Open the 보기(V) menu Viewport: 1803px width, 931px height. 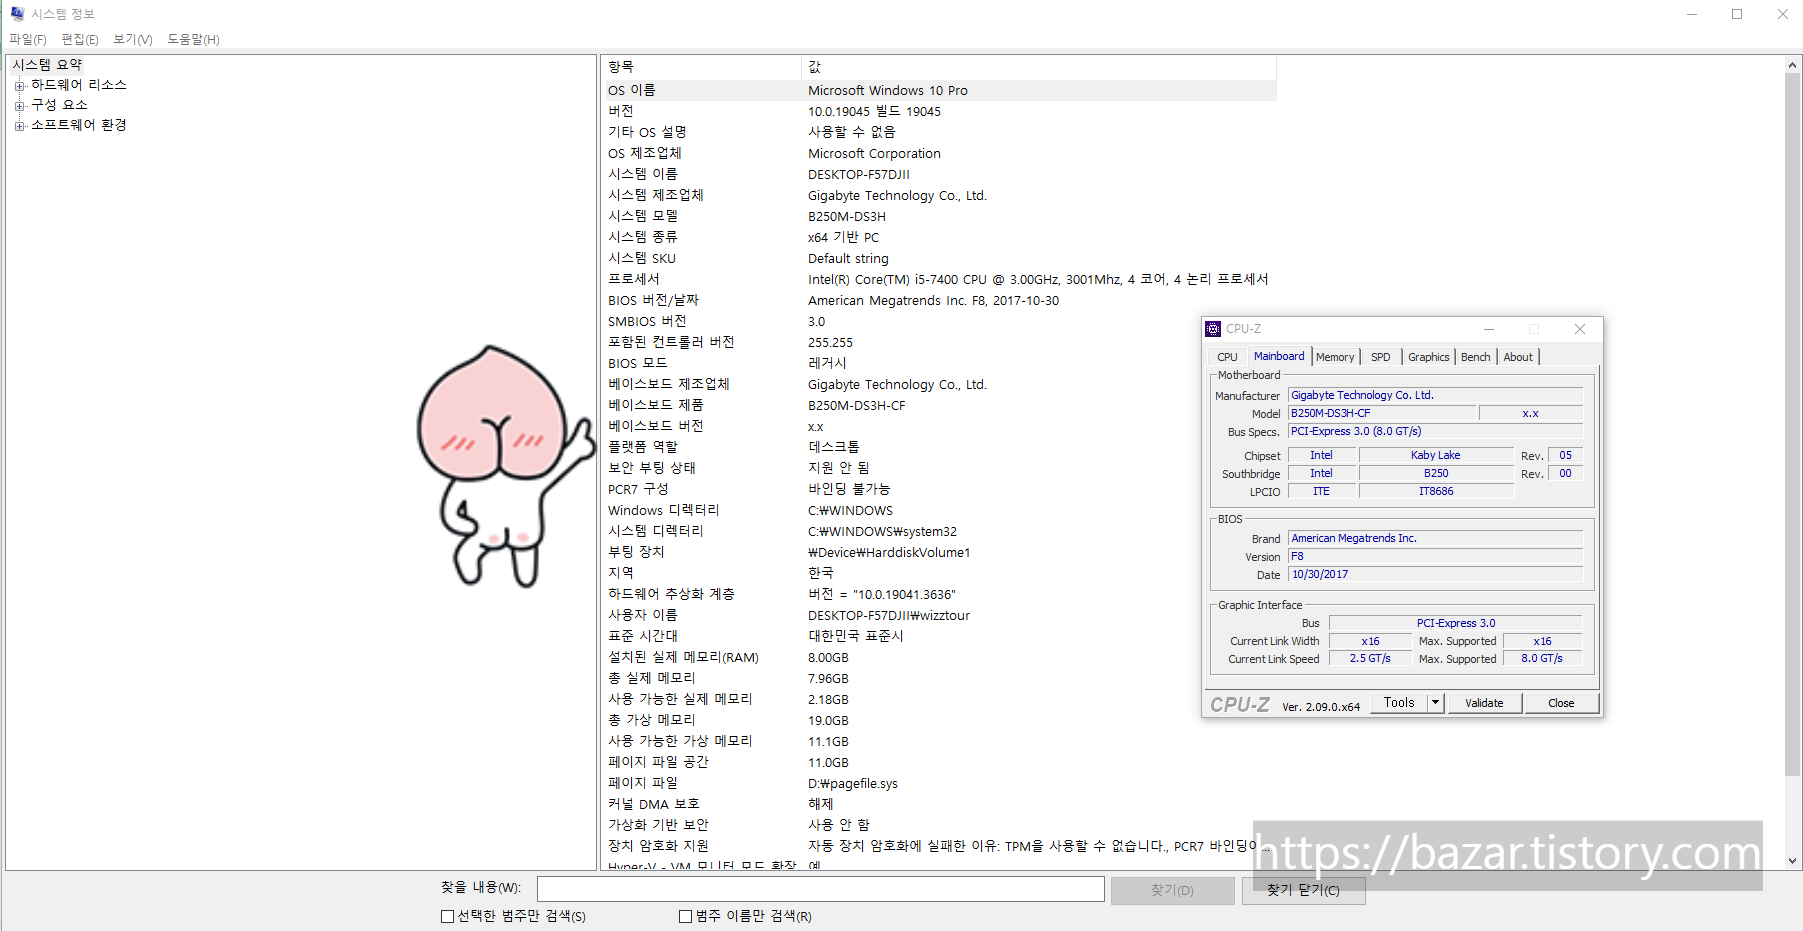pos(133,39)
